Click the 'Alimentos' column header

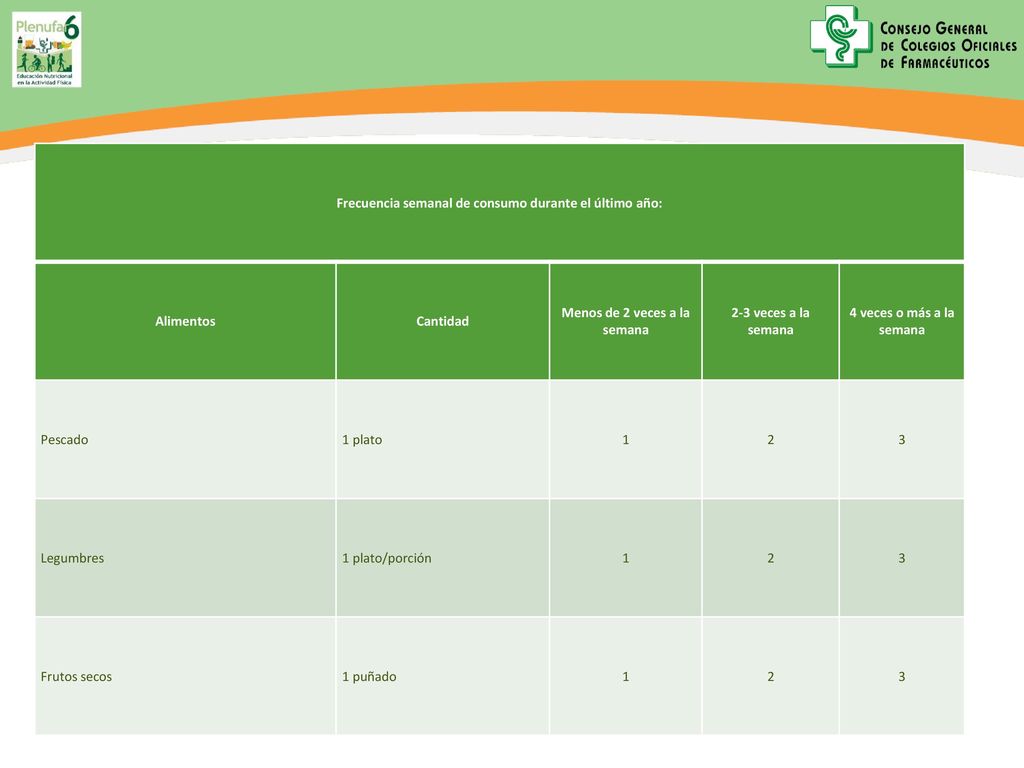point(185,321)
